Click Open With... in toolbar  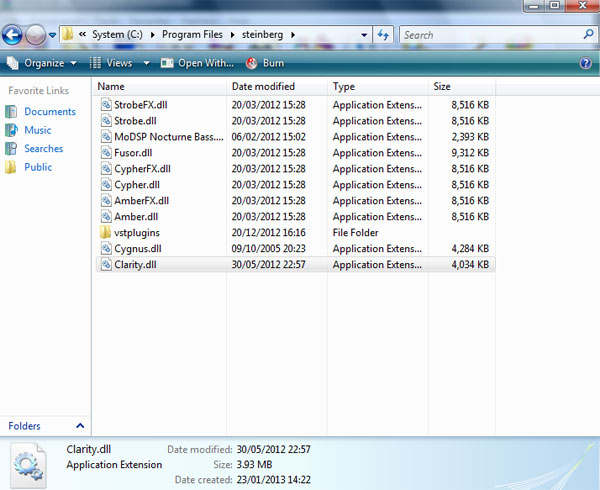click(x=197, y=63)
